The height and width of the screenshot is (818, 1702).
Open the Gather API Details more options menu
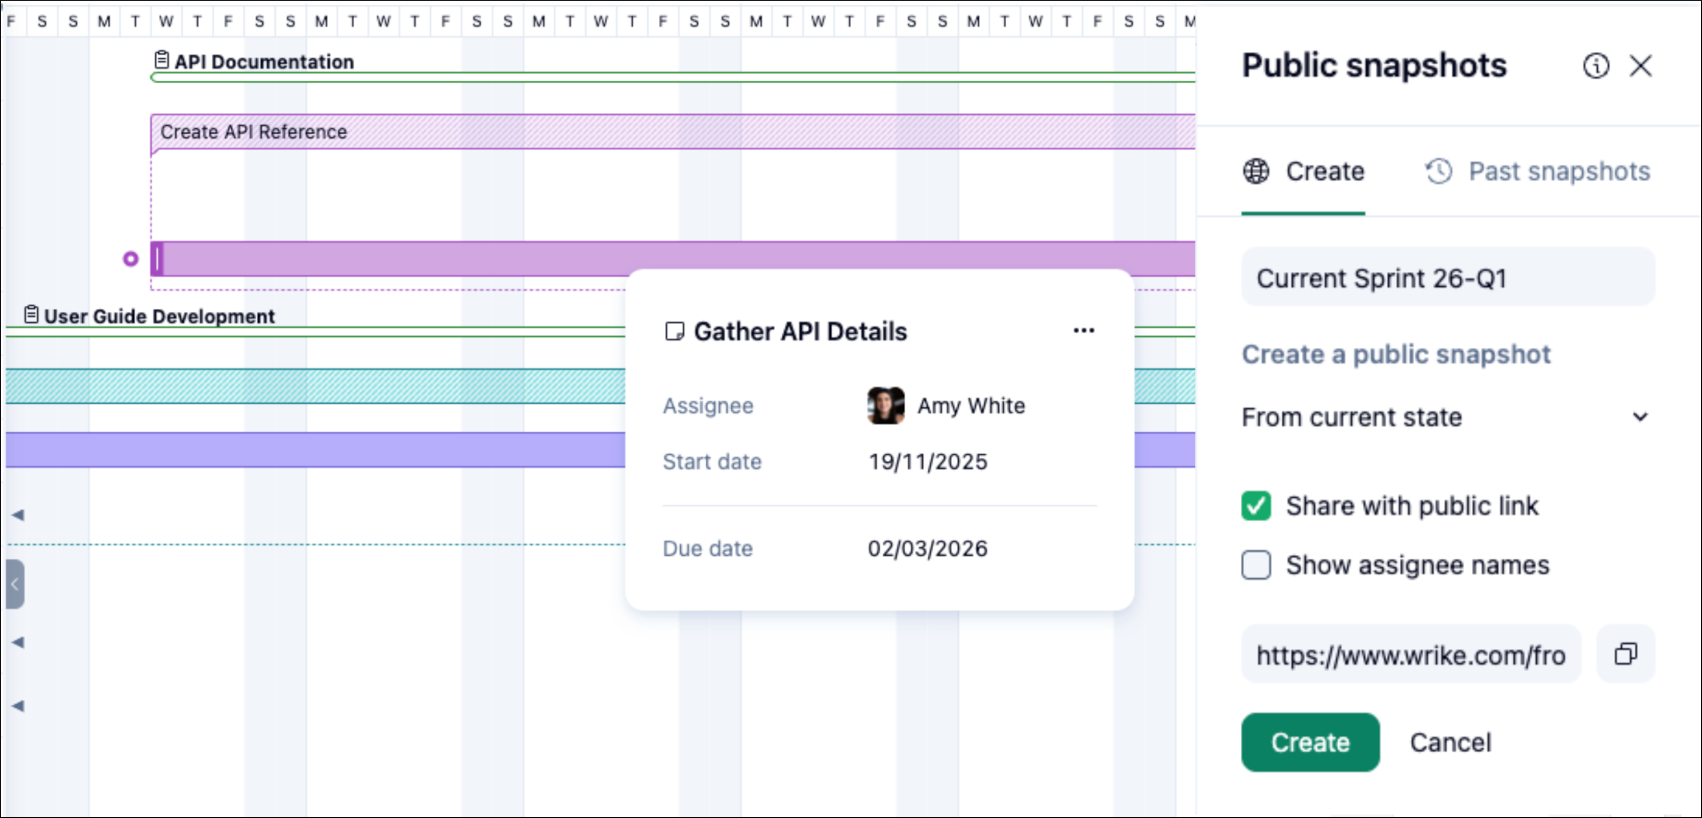1084,330
